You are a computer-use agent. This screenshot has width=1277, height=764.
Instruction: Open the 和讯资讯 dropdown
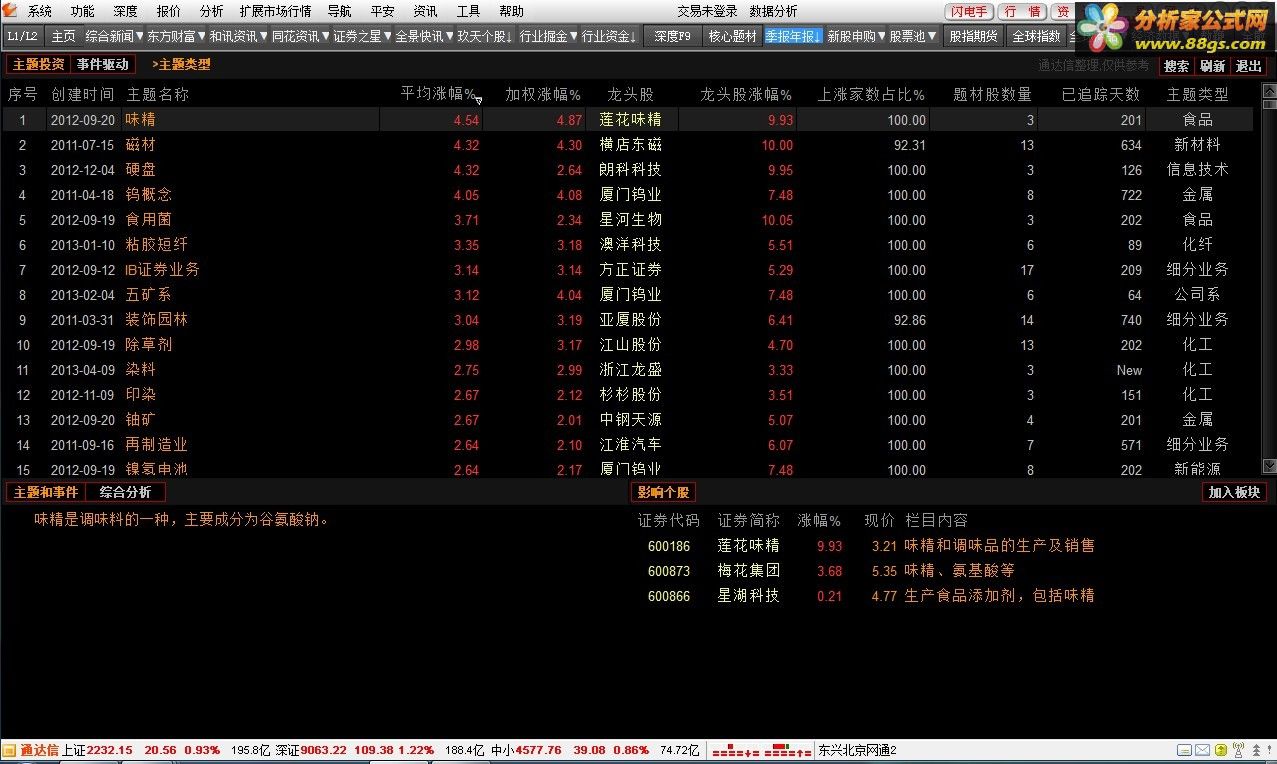click(x=238, y=36)
